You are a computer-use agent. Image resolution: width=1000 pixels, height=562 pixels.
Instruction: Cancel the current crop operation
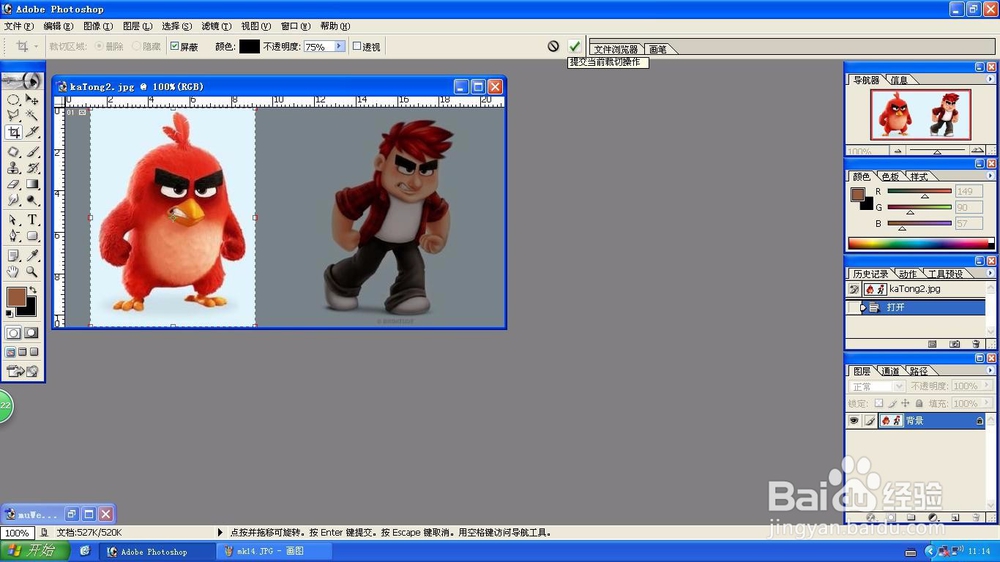click(x=553, y=46)
